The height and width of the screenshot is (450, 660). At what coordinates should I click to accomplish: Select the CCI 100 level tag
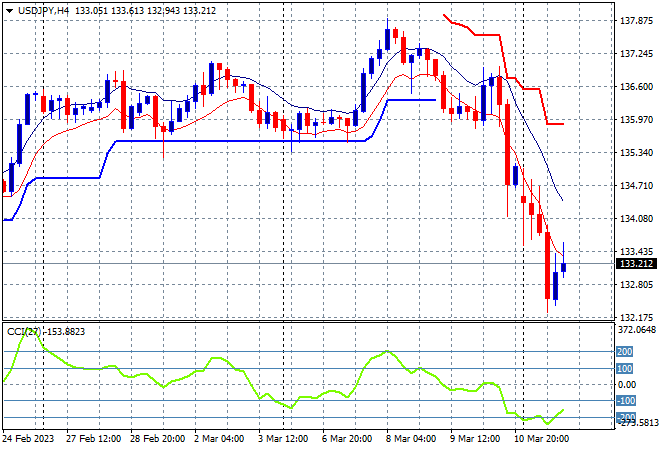point(624,369)
